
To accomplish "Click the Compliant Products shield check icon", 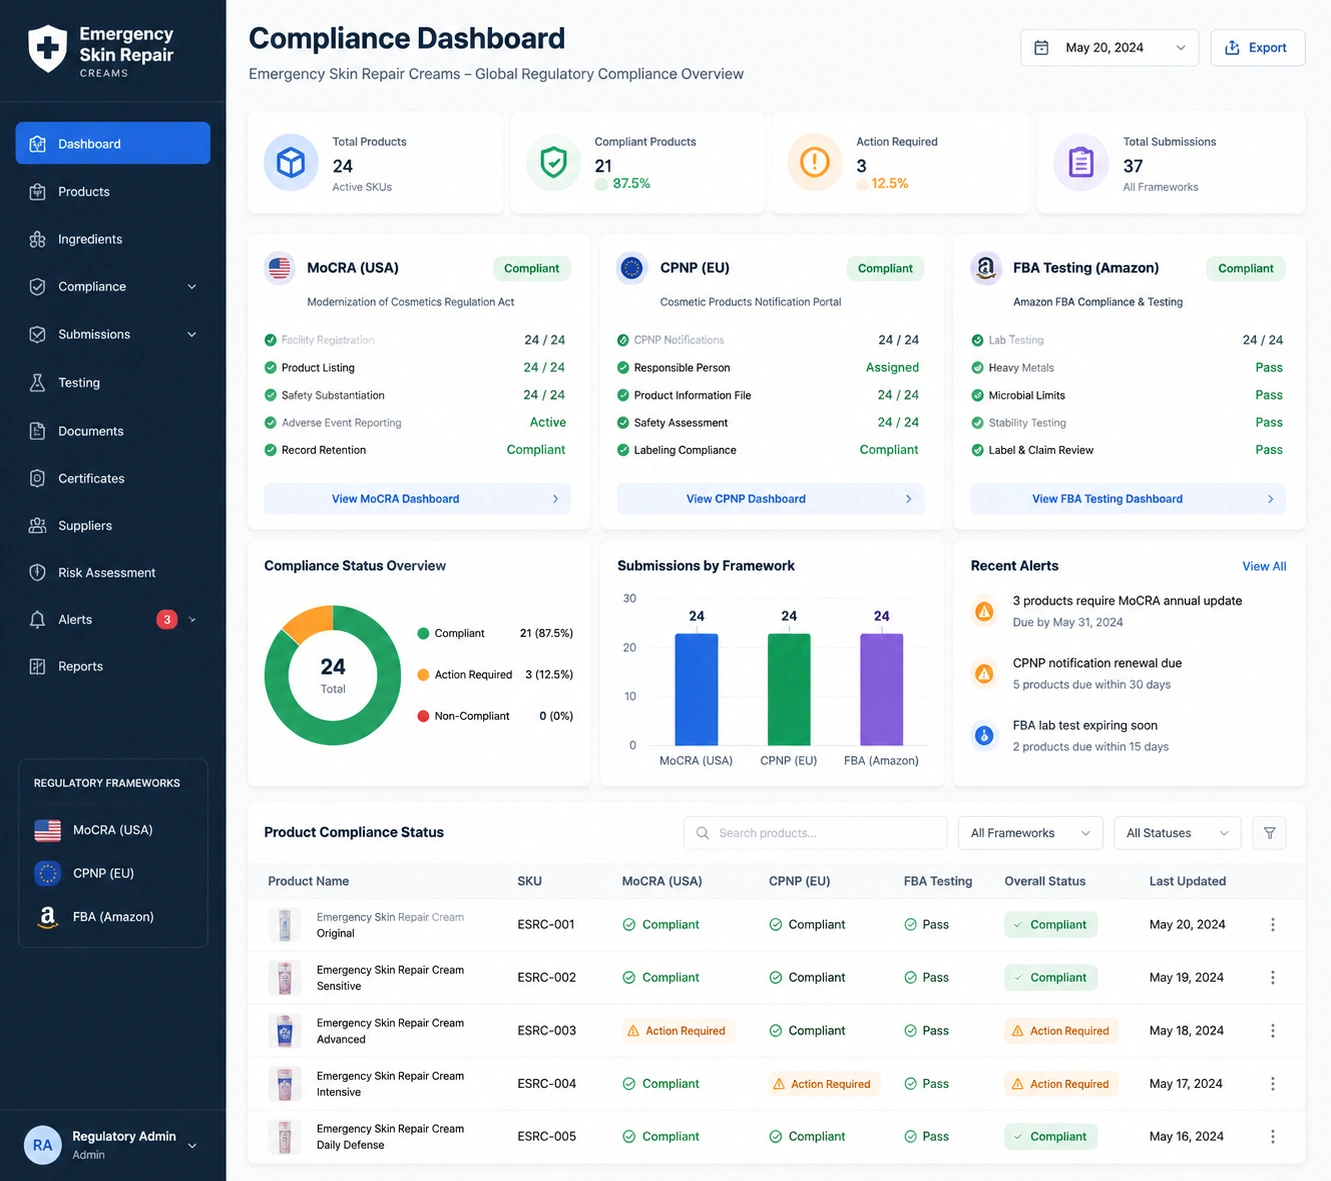I will click(553, 162).
